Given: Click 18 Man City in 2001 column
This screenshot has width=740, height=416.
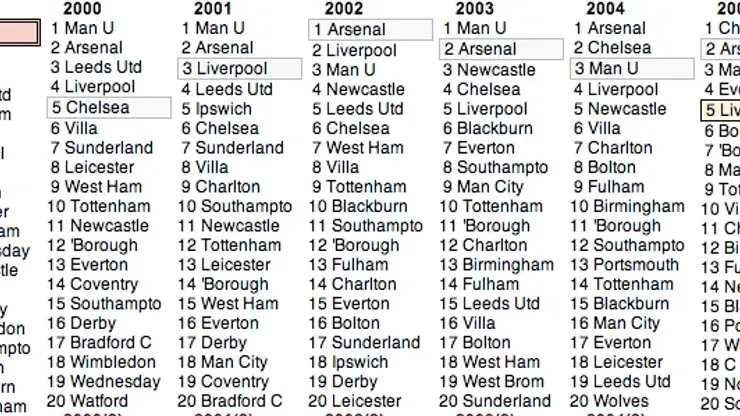Looking at the screenshot, I should [223, 362].
